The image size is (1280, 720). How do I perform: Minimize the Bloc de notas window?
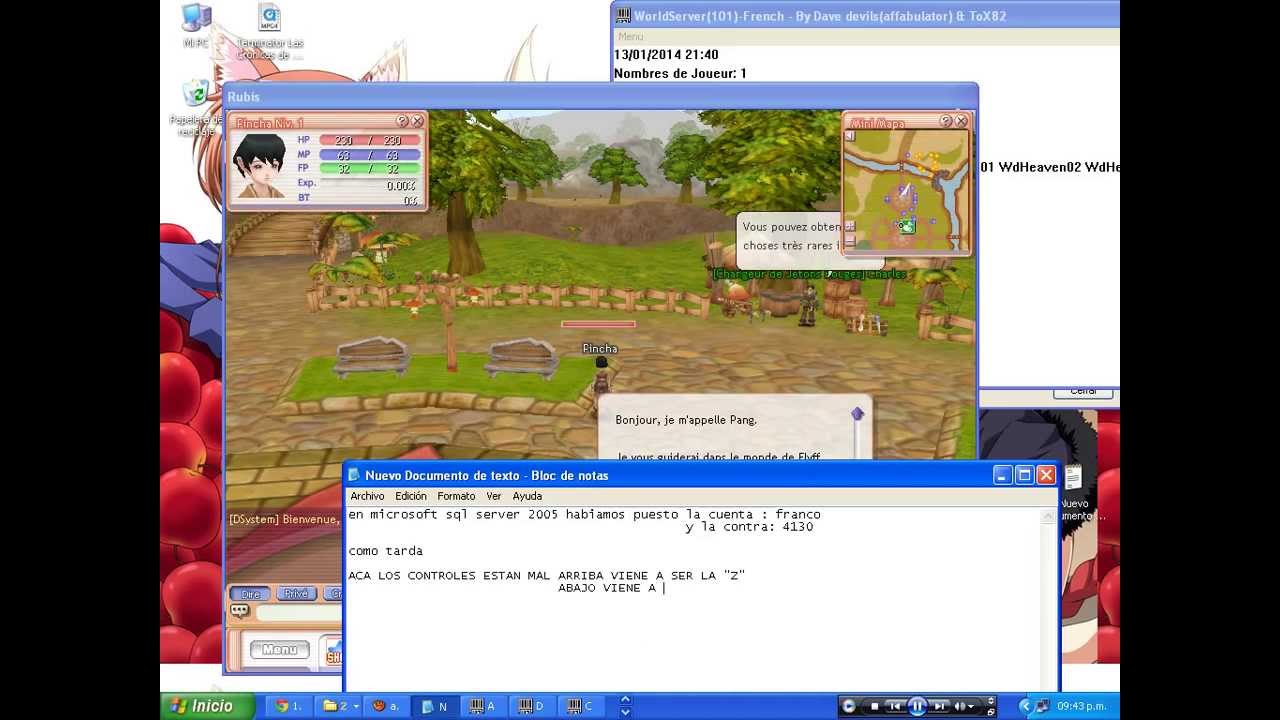[1003, 476]
